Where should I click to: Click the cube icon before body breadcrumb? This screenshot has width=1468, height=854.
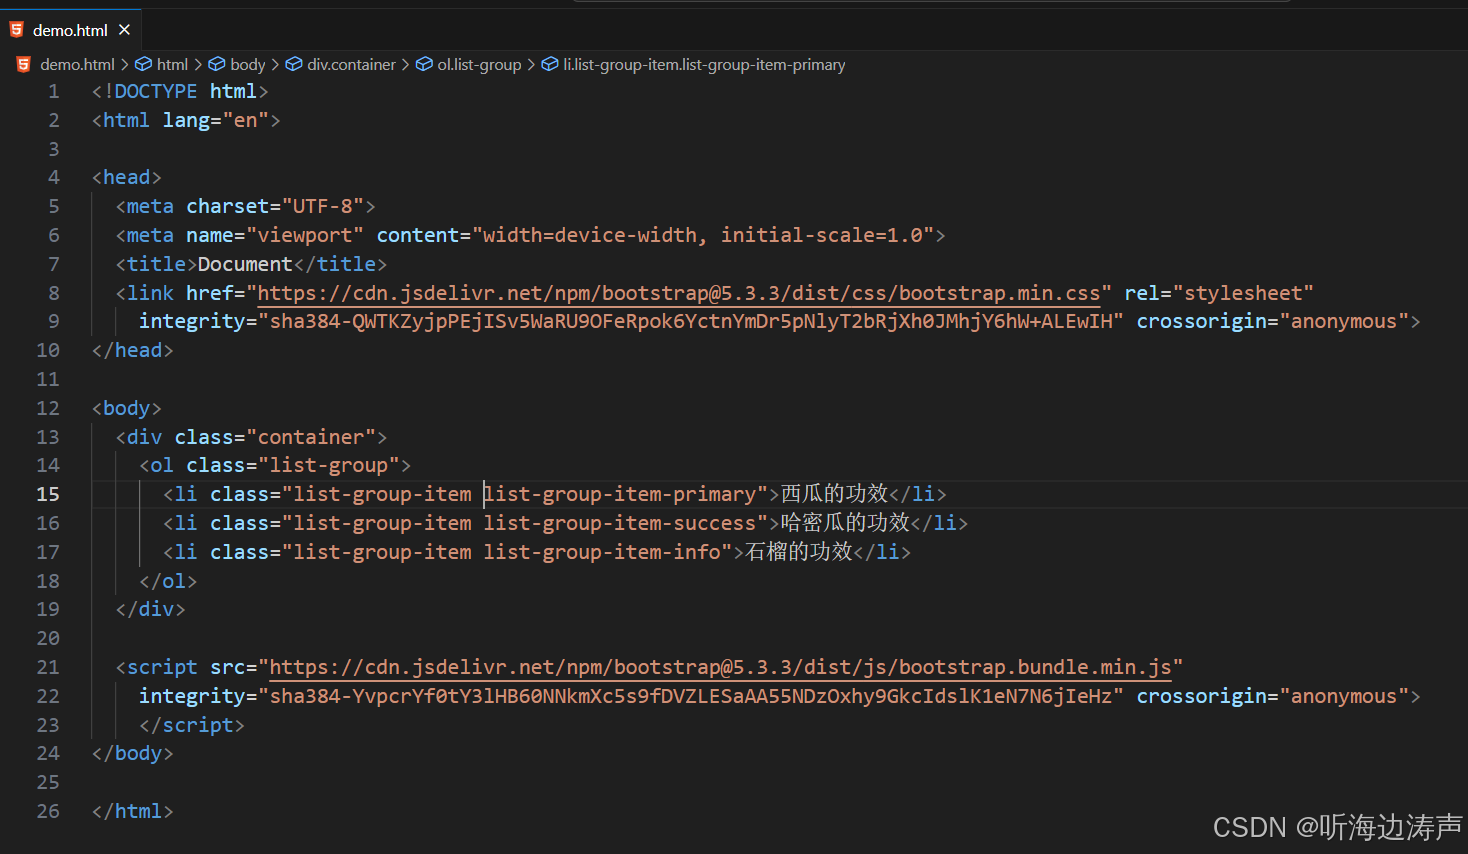point(217,65)
